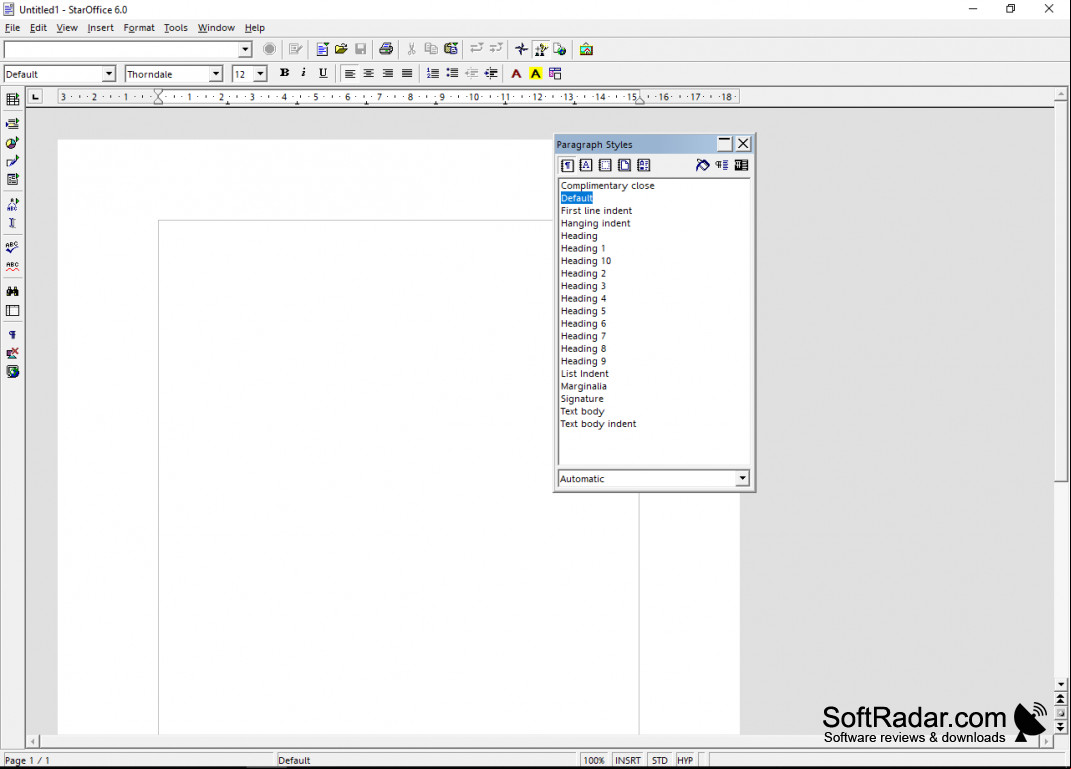Open the Gallery picture icon
Screen dimensions: 1071x769
tap(586, 49)
